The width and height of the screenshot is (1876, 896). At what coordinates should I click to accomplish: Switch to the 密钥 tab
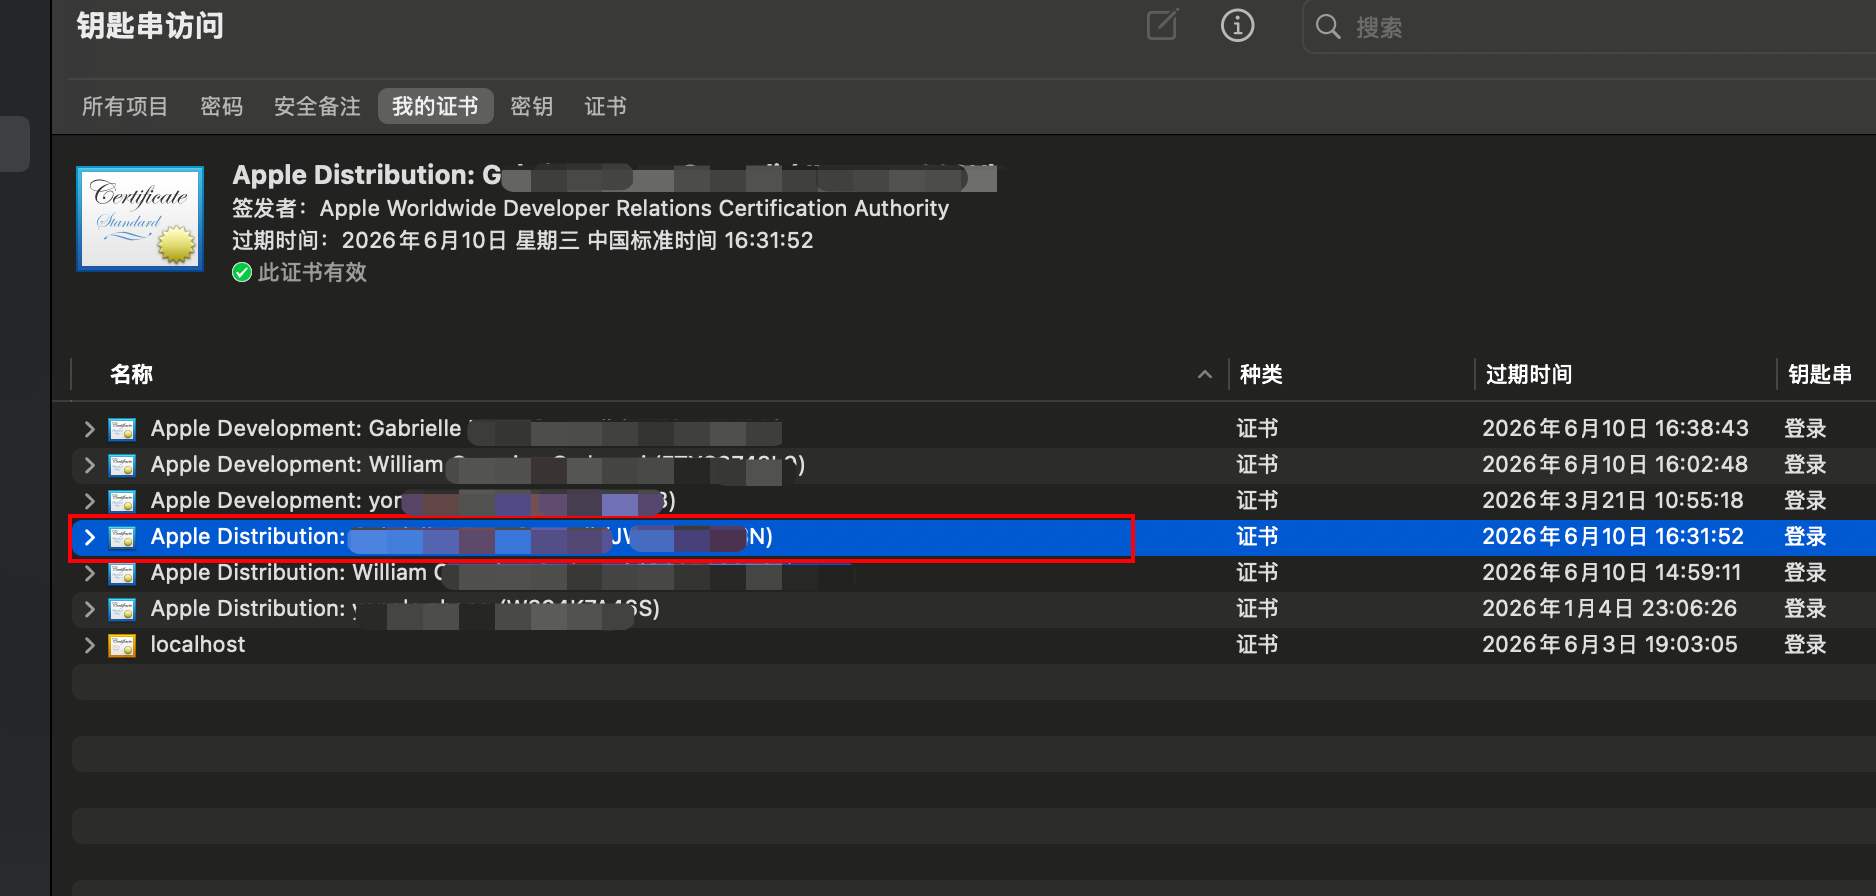(x=532, y=106)
